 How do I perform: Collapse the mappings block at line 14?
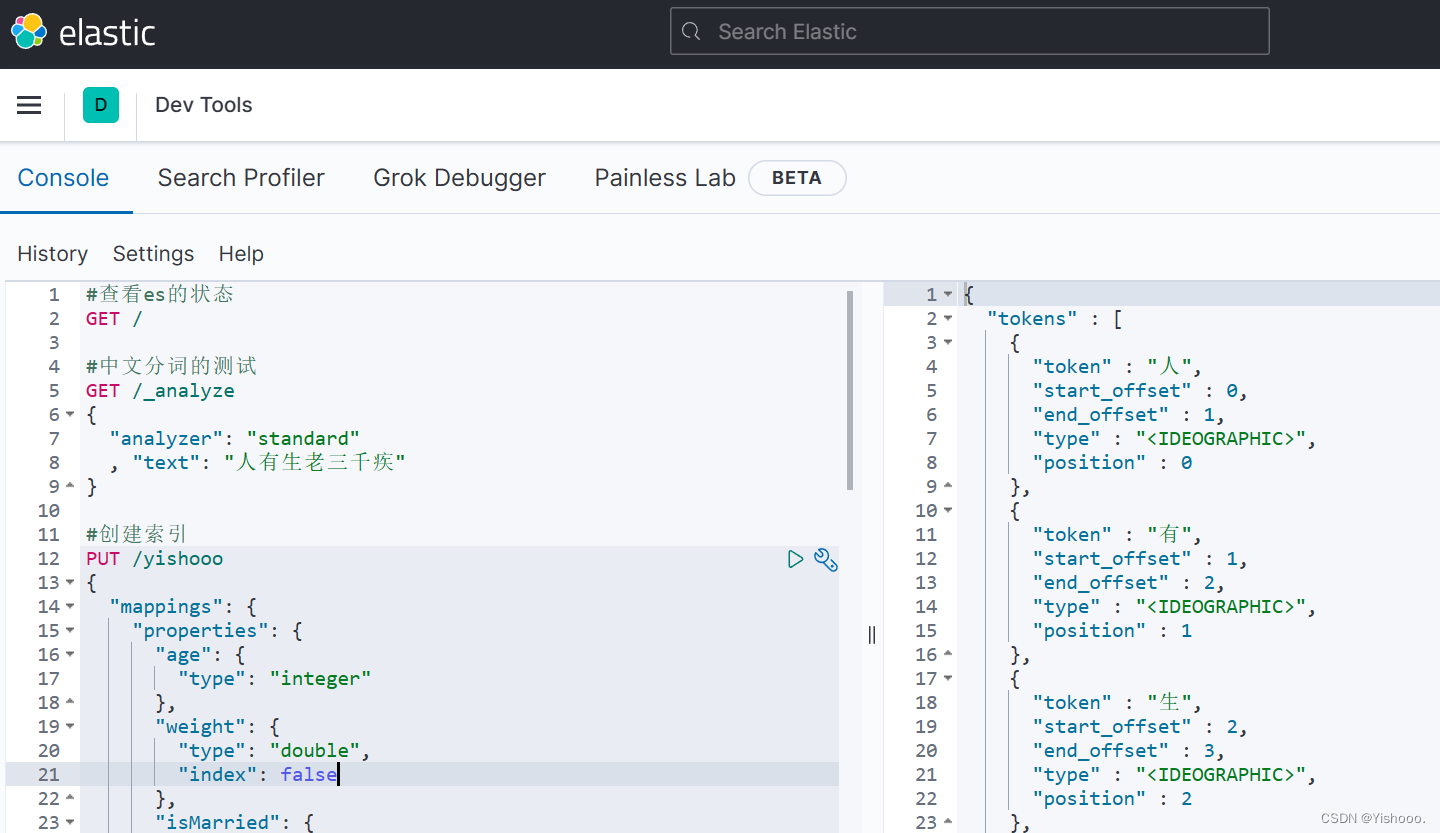tap(70, 607)
